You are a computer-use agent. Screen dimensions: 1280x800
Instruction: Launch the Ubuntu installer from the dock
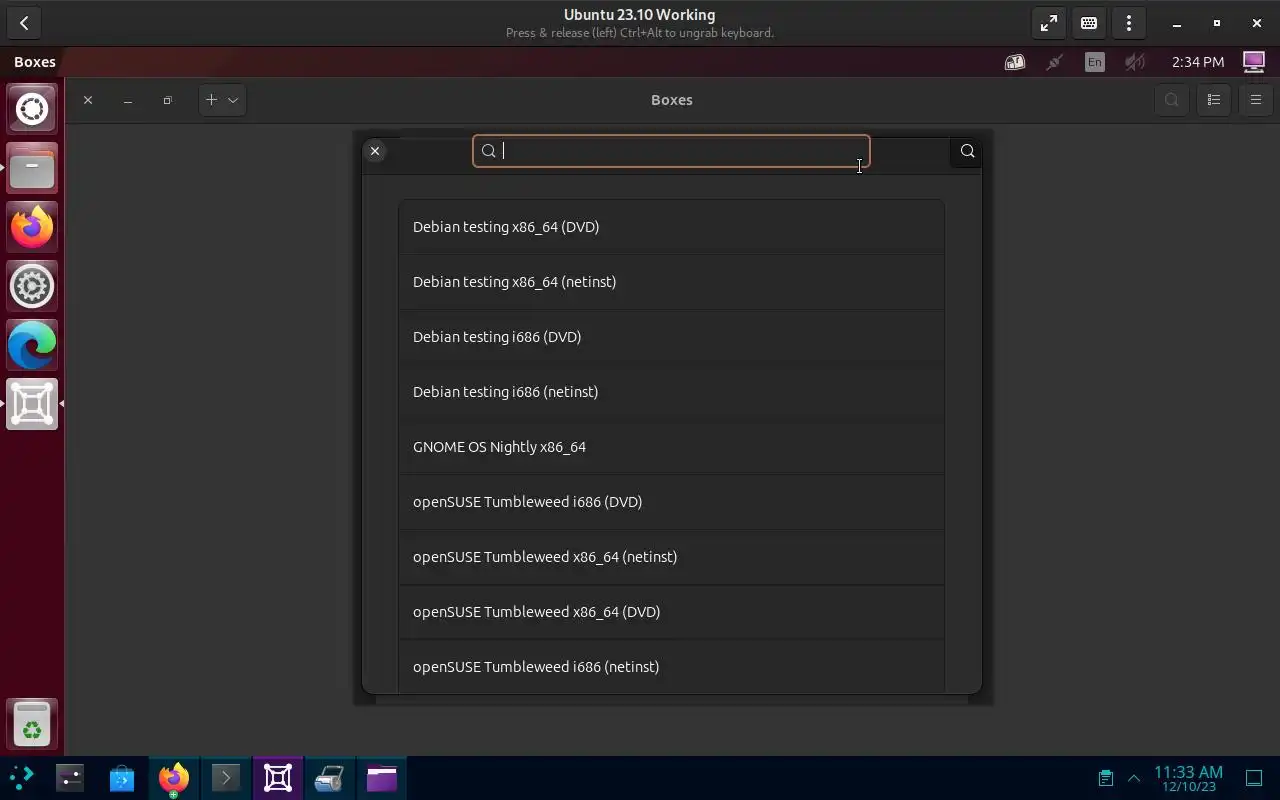pyautogui.click(x=32, y=109)
